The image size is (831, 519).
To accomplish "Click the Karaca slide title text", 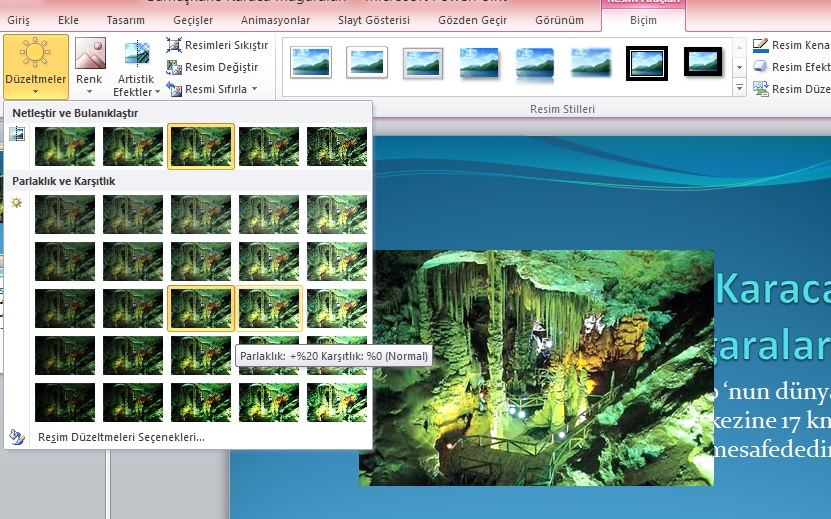I will pos(773,289).
